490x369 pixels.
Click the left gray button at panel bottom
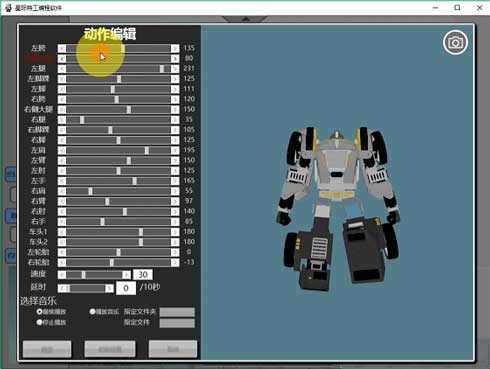click(47, 349)
